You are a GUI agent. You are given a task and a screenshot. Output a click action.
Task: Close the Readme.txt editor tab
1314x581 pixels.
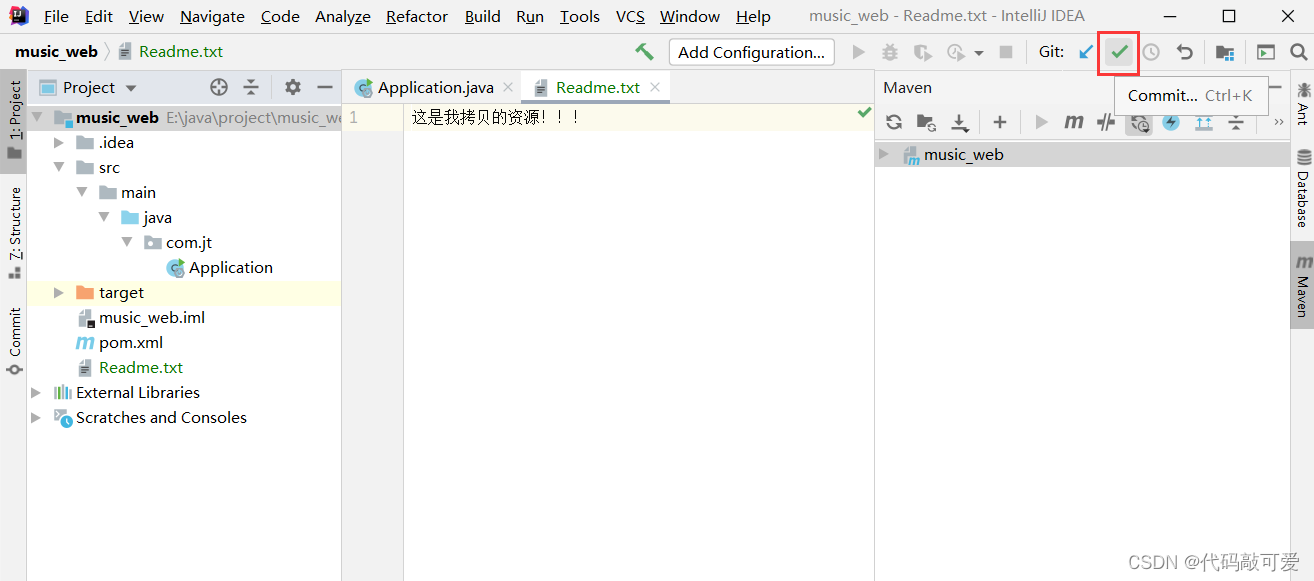click(655, 87)
